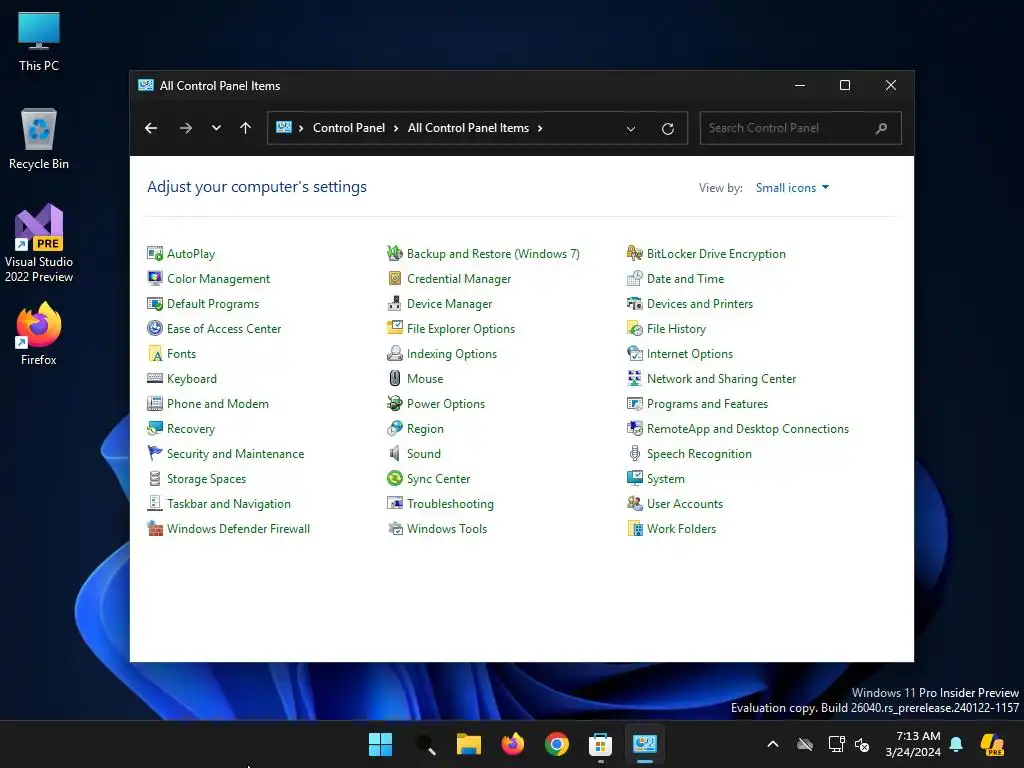Click Backup and Restore icon
1024x768 pixels.
pyautogui.click(x=394, y=253)
